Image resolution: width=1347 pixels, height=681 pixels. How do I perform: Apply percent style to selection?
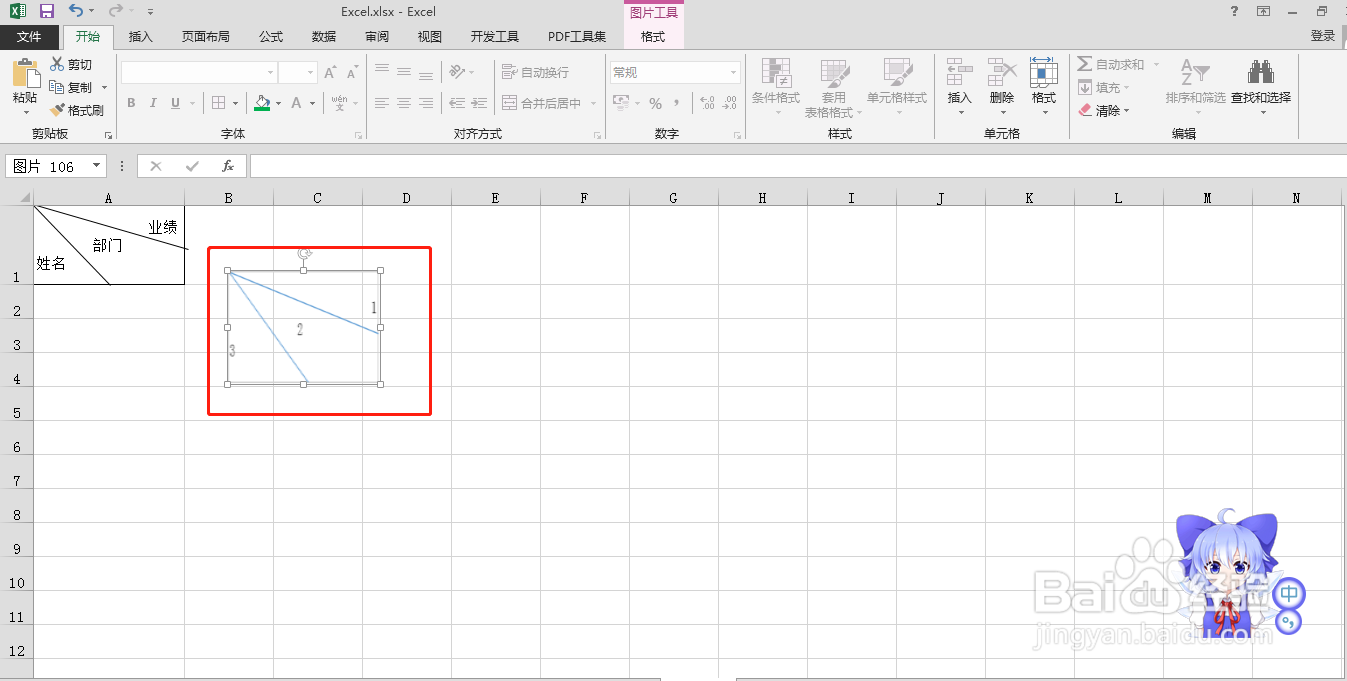click(657, 103)
